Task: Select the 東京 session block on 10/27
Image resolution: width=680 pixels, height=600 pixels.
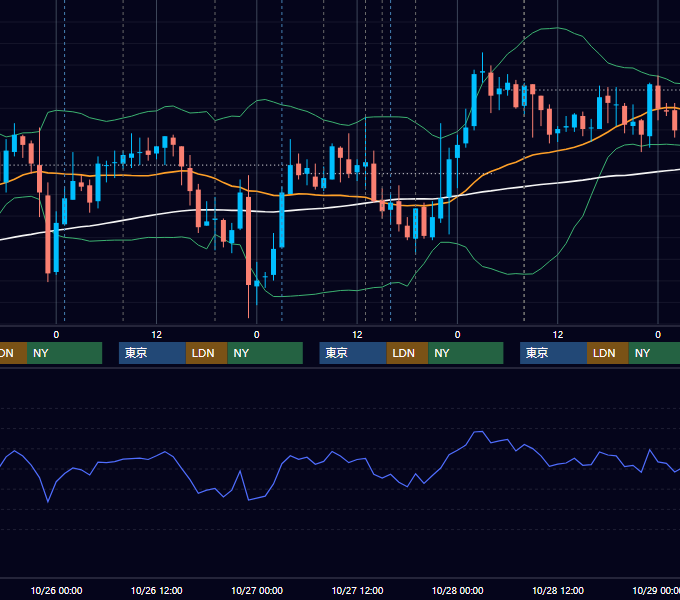Action: [x=353, y=353]
